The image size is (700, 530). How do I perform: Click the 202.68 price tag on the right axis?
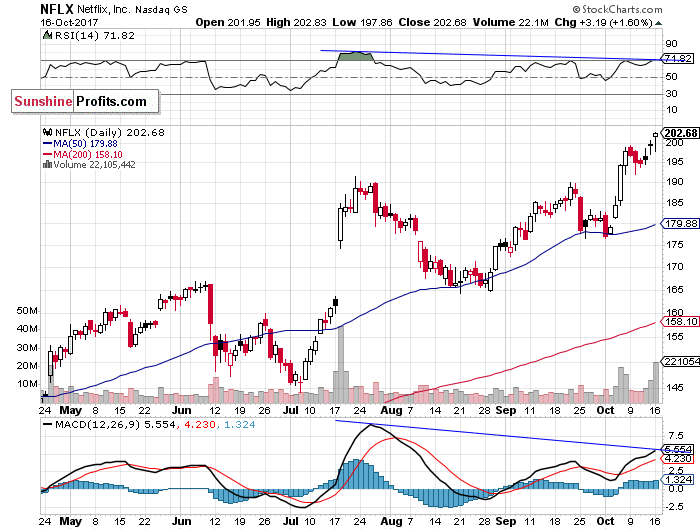680,133
